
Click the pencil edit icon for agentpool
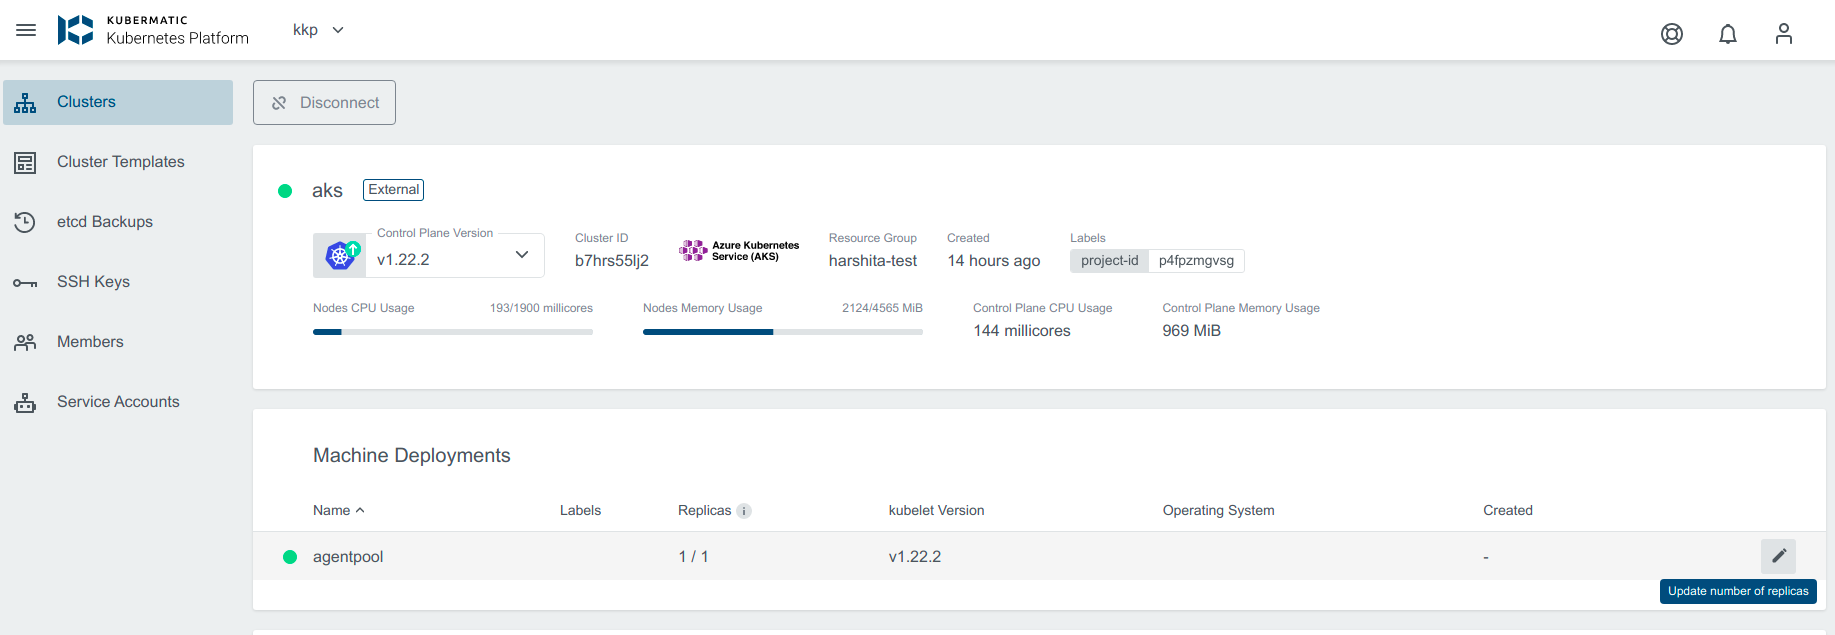point(1778,556)
